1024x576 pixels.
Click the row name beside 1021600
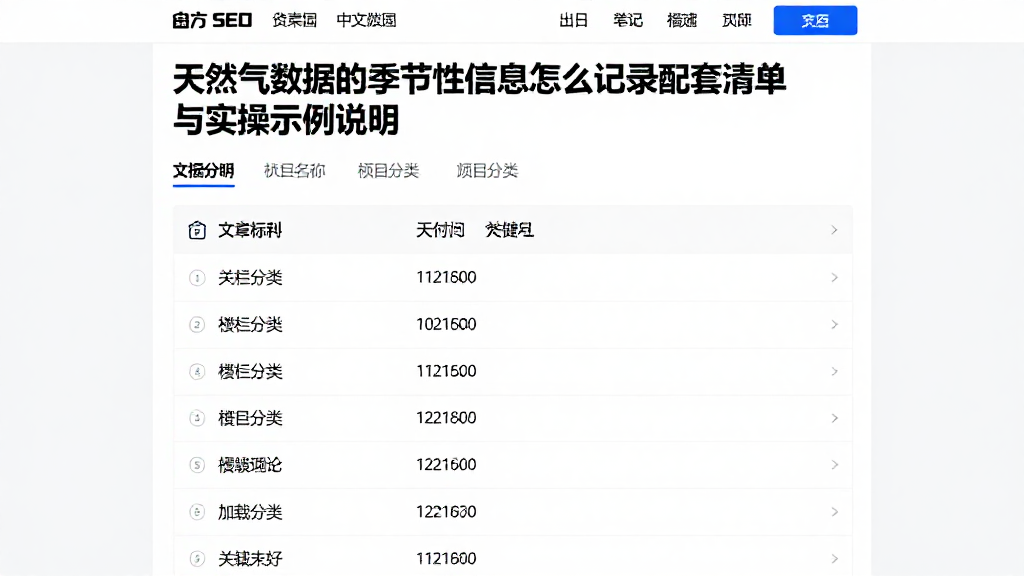click(x=250, y=325)
